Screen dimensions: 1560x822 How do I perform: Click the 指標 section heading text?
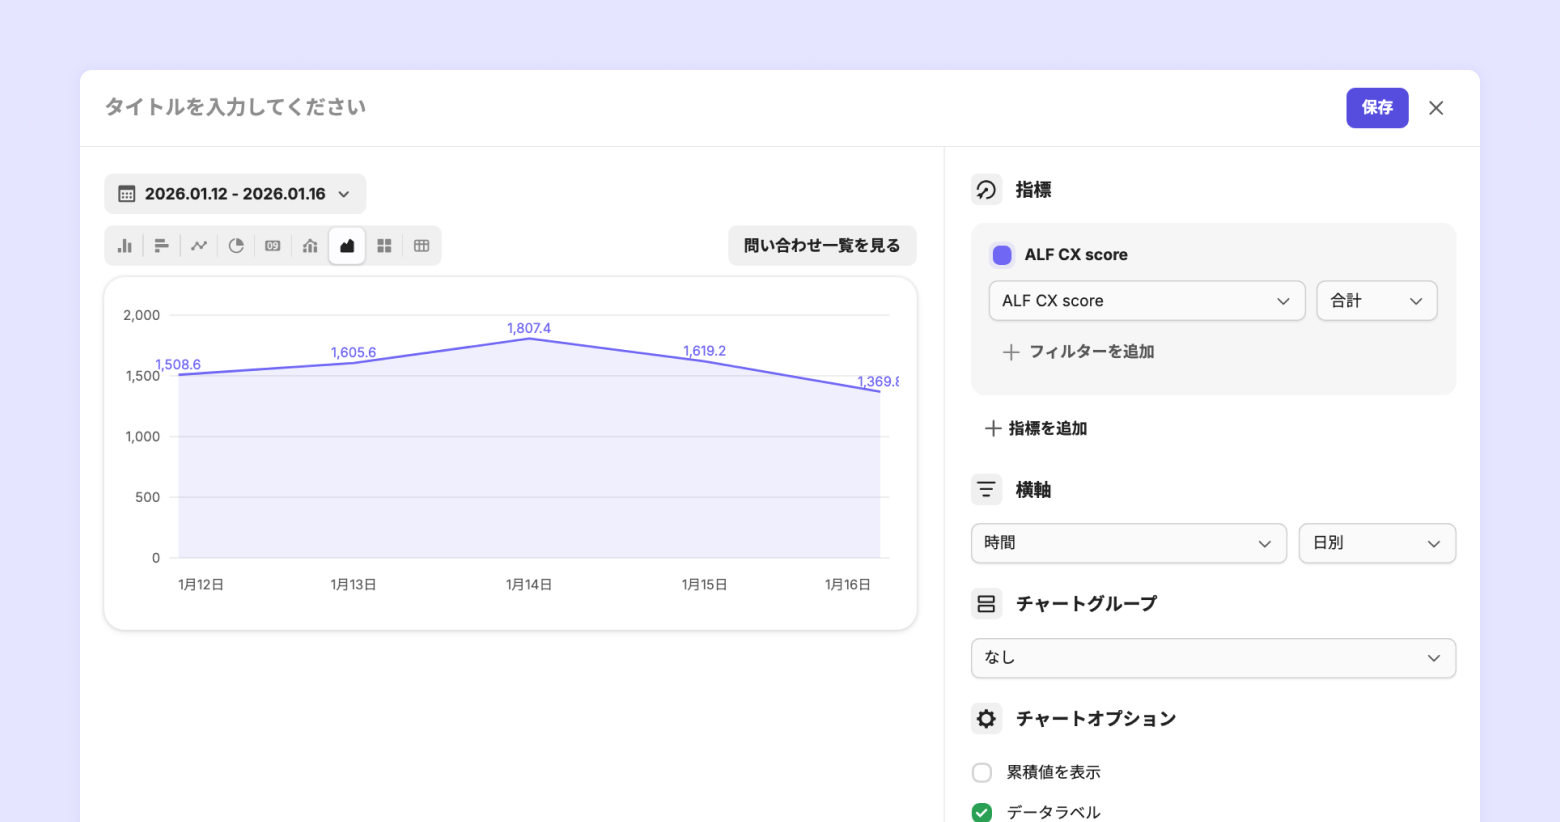[x=1033, y=190]
